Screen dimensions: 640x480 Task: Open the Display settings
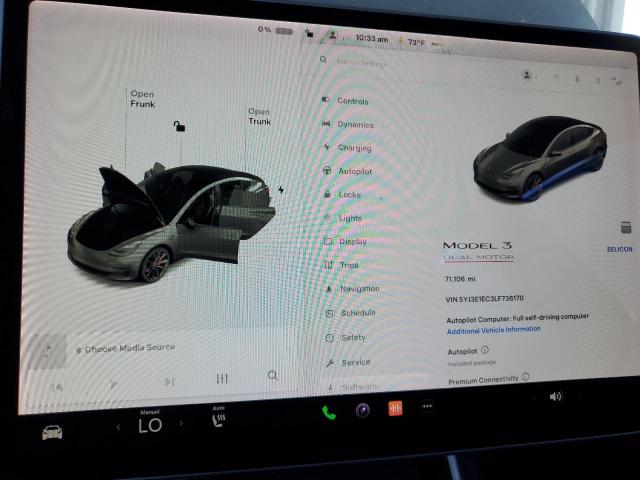click(346, 241)
